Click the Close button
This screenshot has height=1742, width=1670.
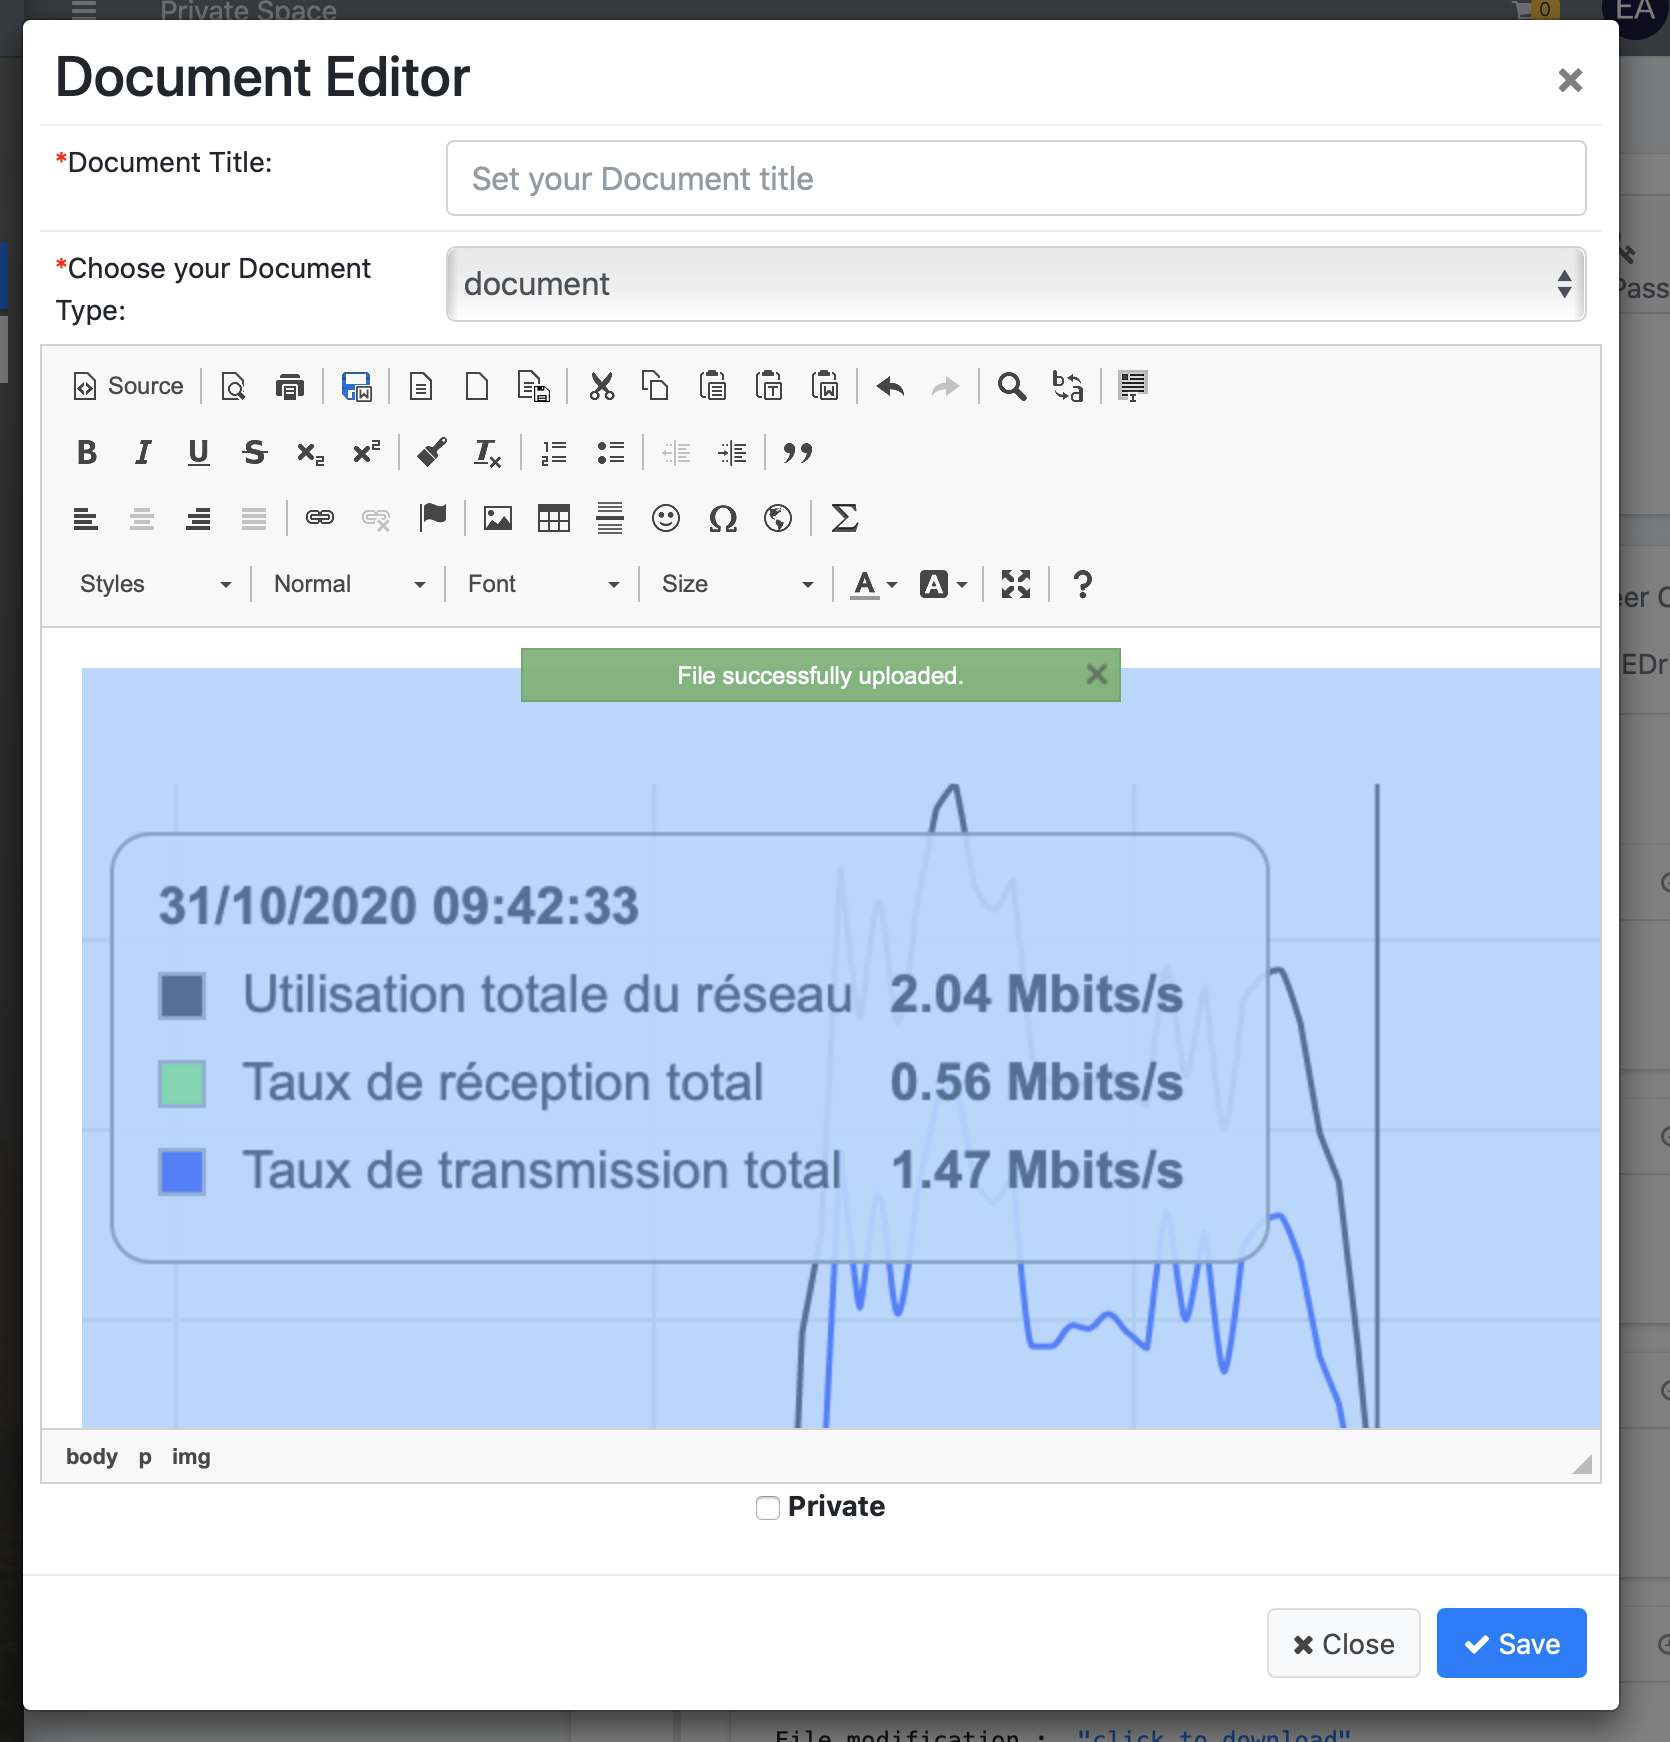coord(1343,1643)
